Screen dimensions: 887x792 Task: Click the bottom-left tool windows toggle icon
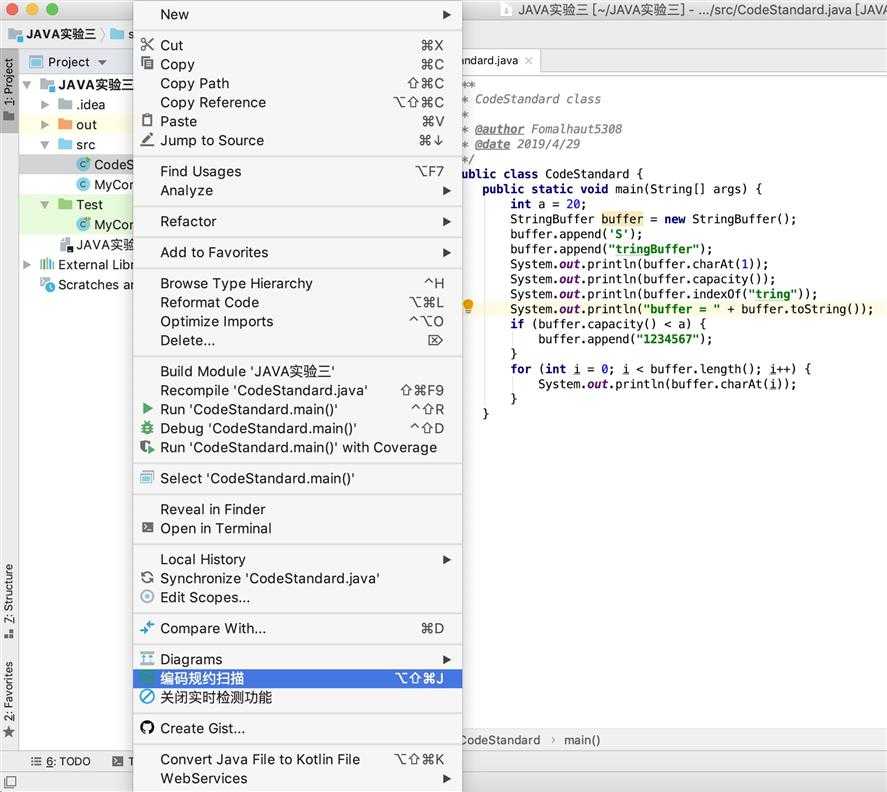click(10, 782)
